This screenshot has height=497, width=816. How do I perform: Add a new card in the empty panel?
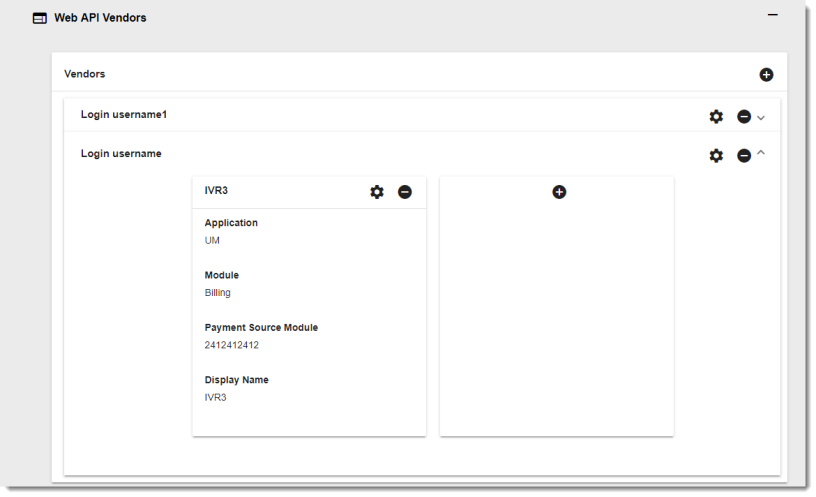(559, 191)
